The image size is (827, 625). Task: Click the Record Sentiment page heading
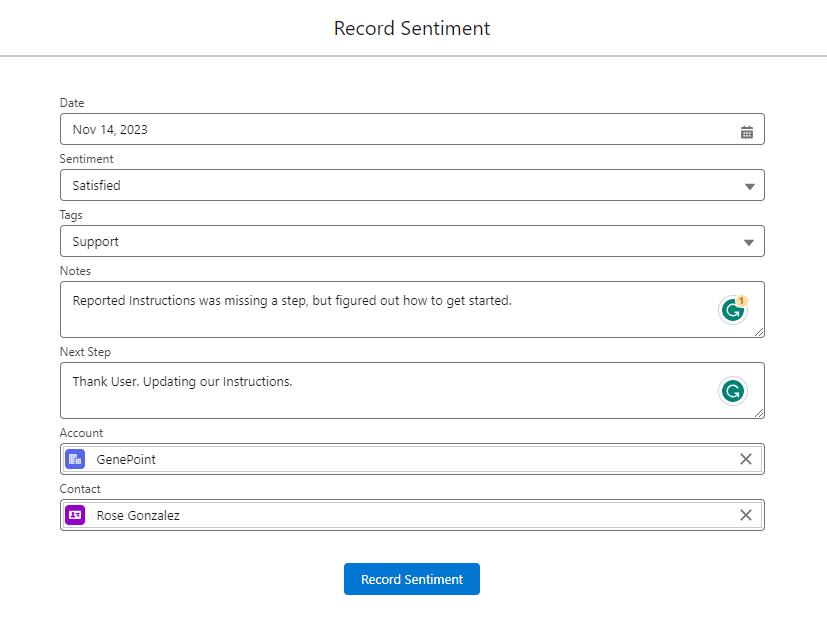click(x=412, y=28)
